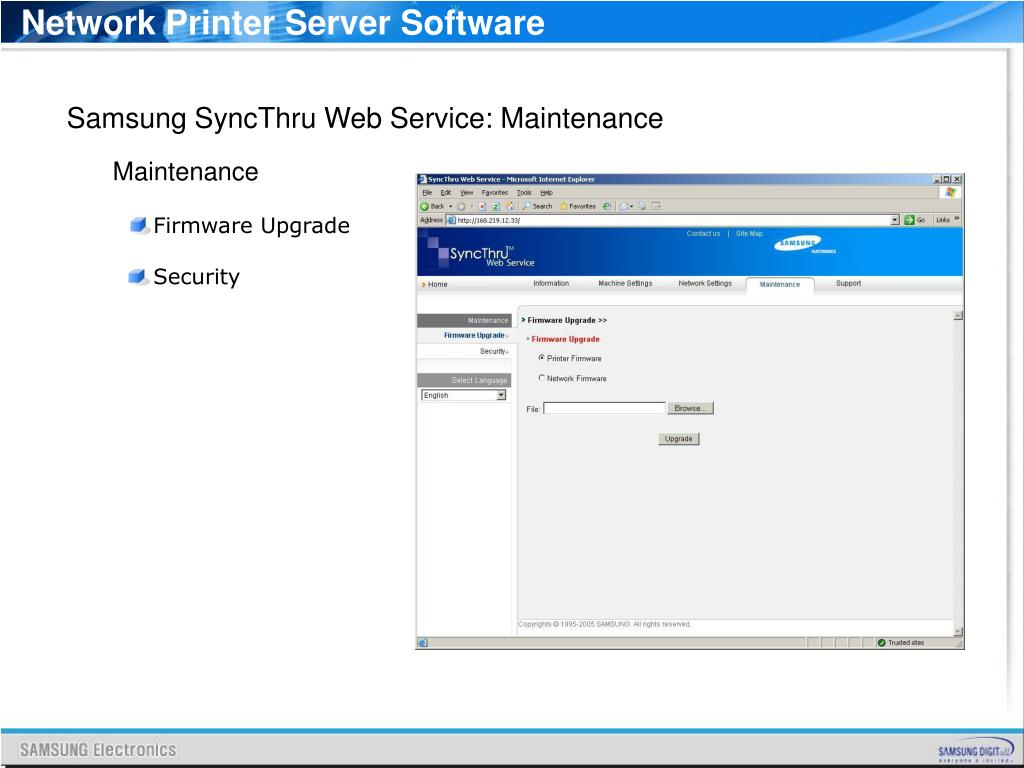Select the Printer Firmware radio button

click(541, 358)
